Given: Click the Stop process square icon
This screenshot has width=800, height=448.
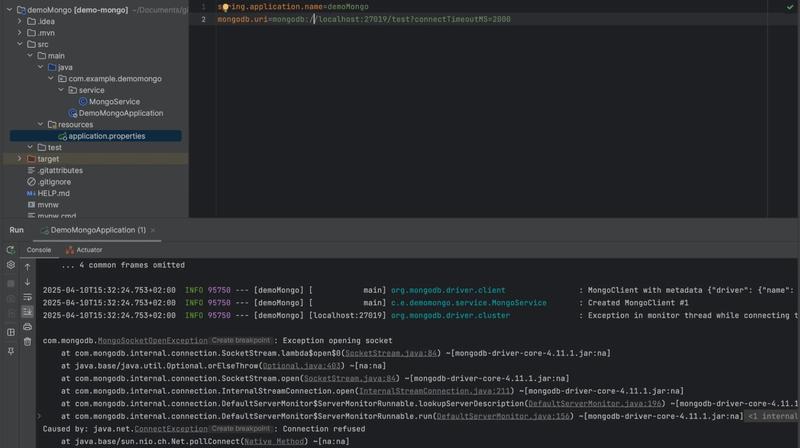Looking at the screenshot, I should pos(11,283).
